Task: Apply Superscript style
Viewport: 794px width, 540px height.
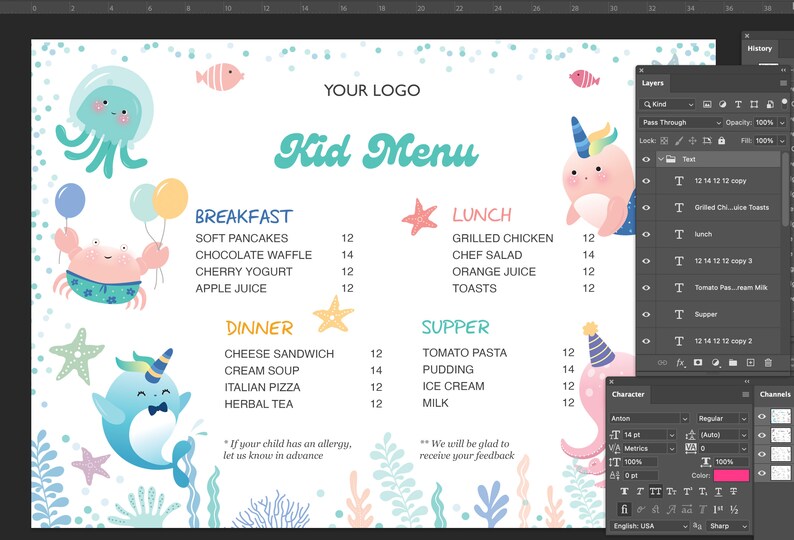Action: pyautogui.click(x=687, y=491)
